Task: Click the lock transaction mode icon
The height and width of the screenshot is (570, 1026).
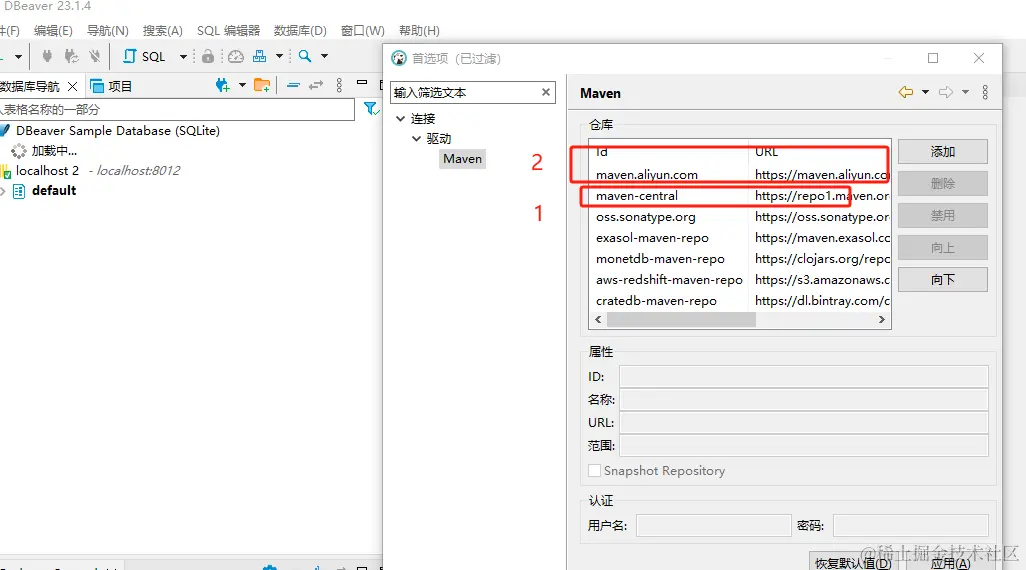Action: (208, 56)
